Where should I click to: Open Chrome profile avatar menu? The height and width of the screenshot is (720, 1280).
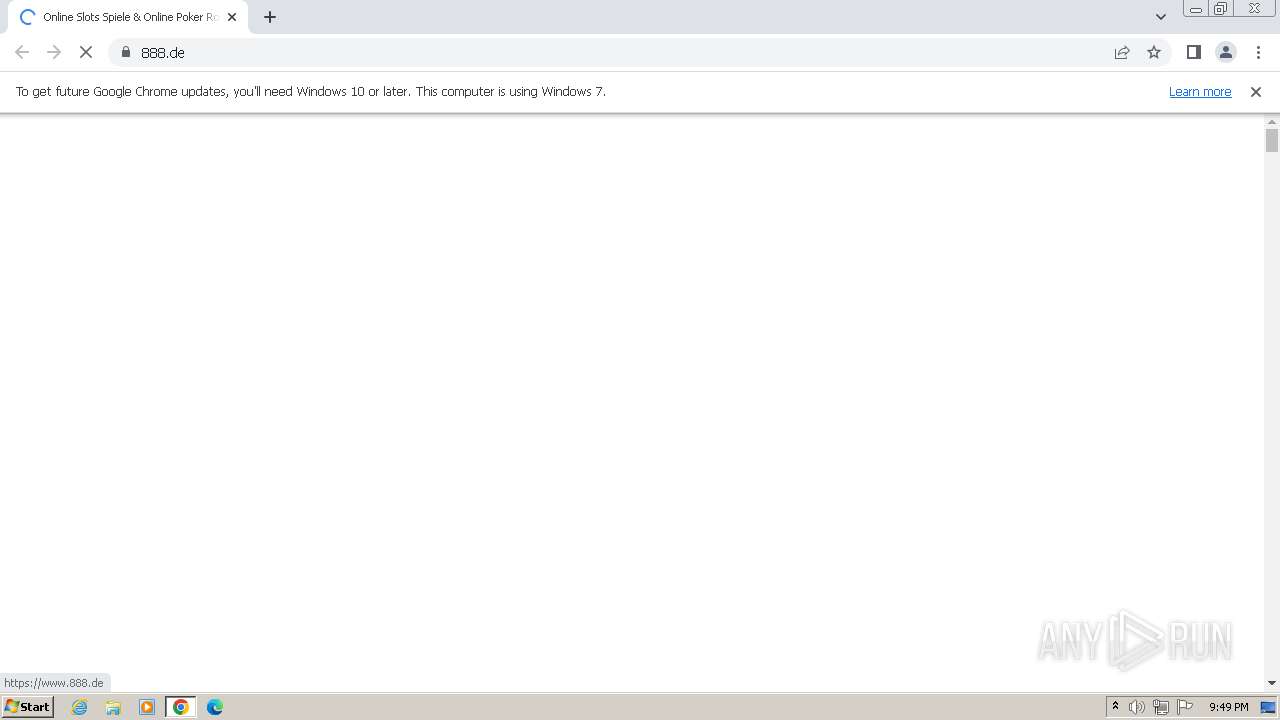pos(1226,52)
